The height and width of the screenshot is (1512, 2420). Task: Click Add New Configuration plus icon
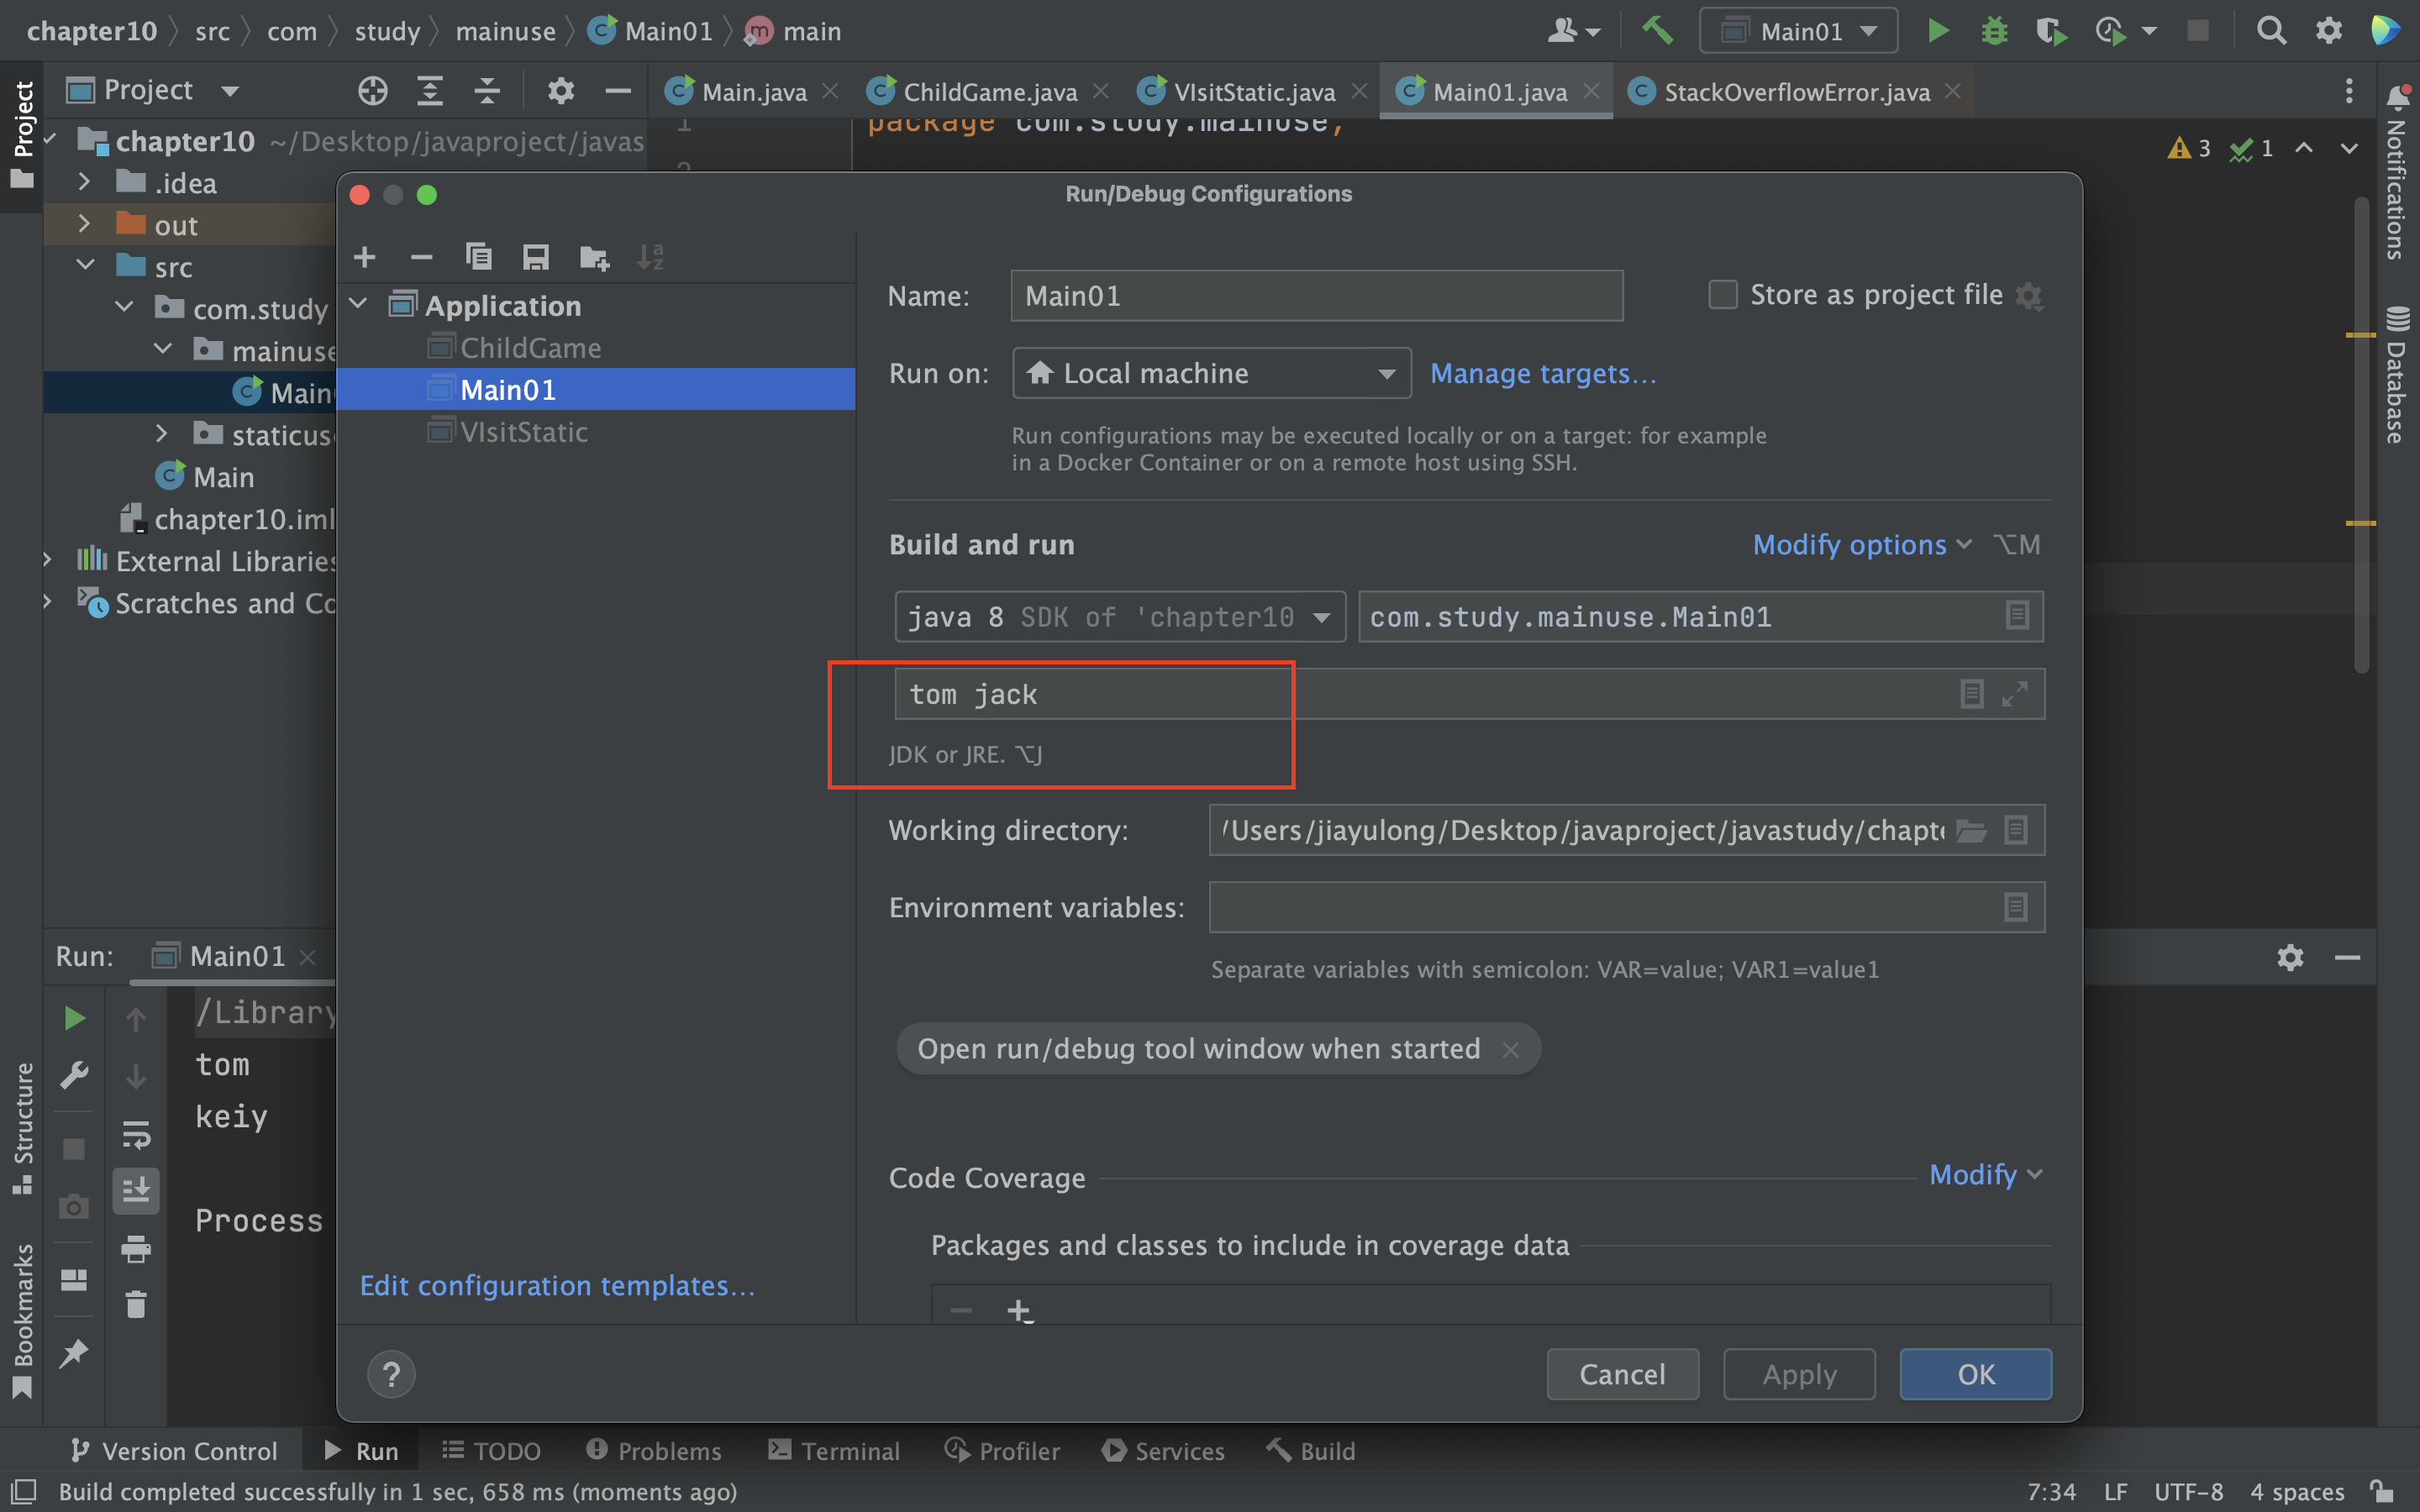[365, 257]
